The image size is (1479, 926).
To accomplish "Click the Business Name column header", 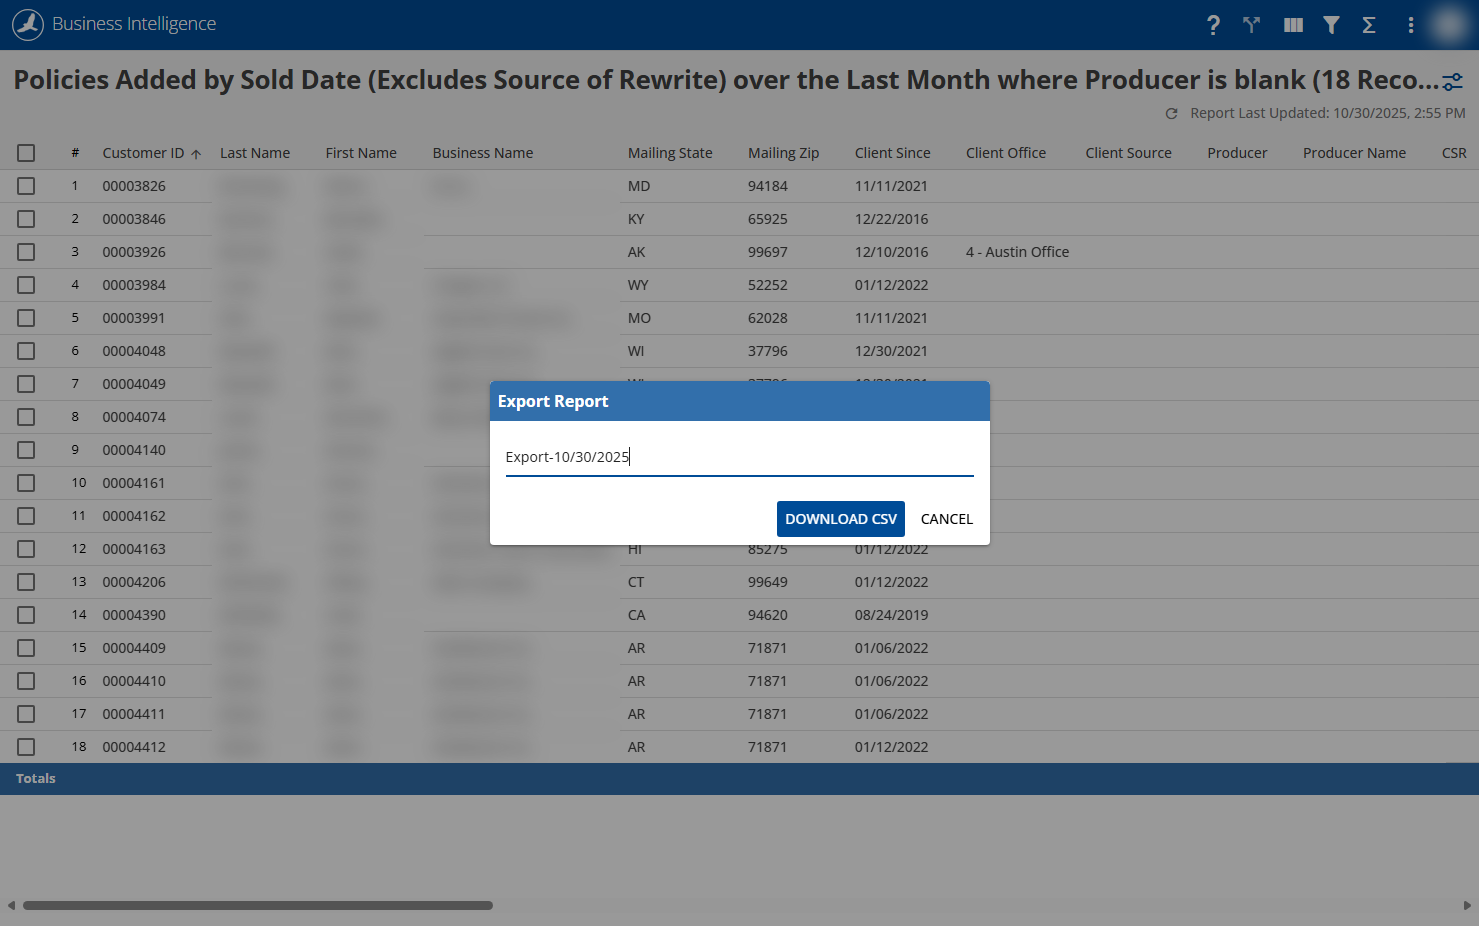I will point(483,153).
